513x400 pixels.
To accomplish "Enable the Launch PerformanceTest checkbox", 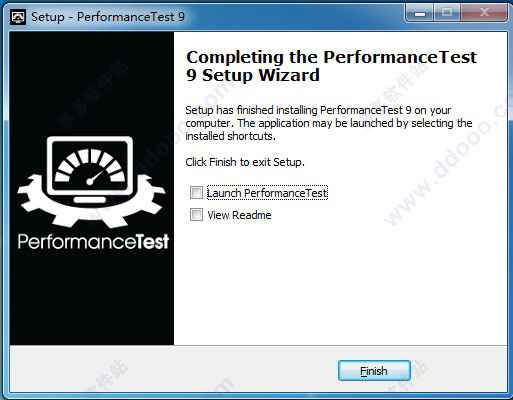I will 196,192.
